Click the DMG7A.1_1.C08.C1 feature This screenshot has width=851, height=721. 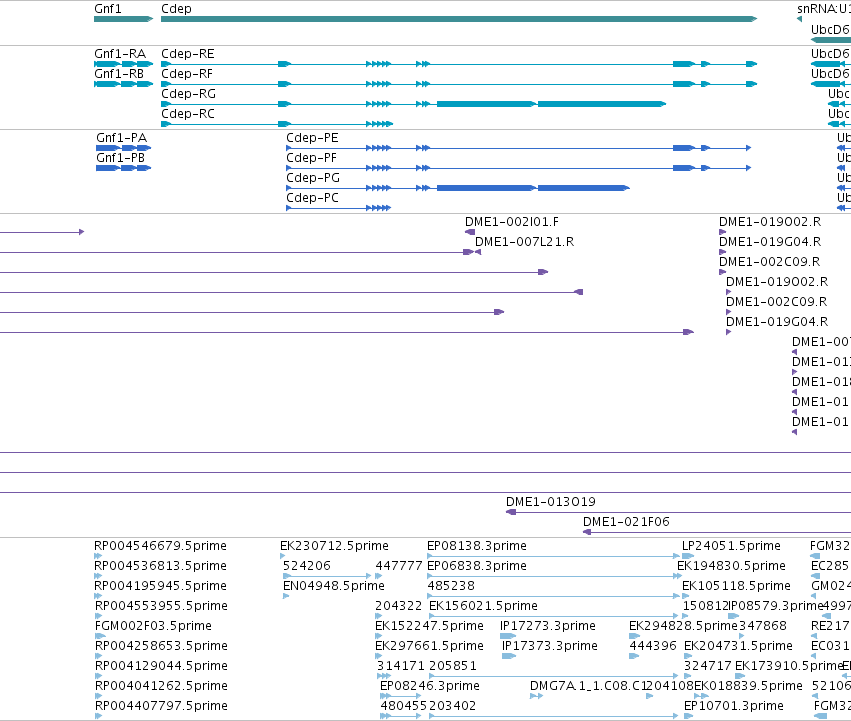588,686
